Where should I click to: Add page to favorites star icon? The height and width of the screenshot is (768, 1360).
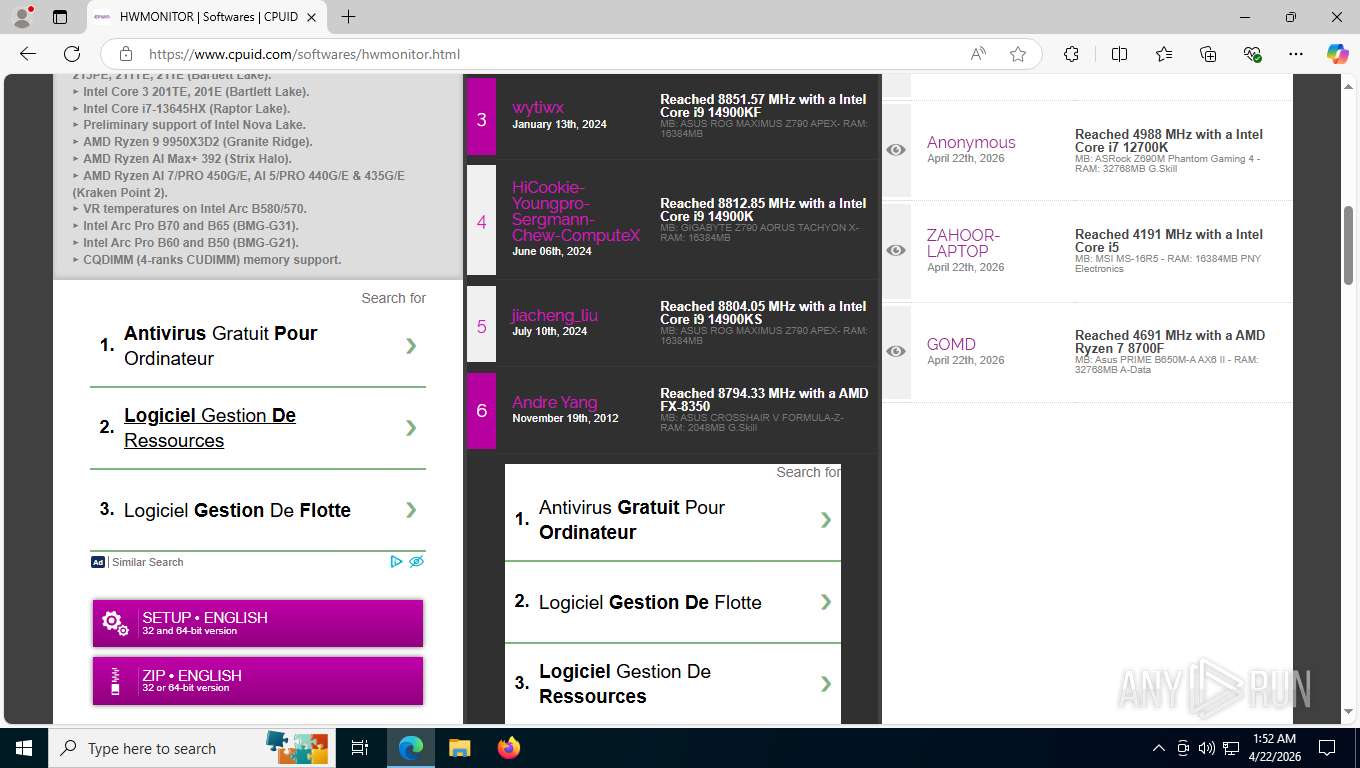click(1018, 54)
